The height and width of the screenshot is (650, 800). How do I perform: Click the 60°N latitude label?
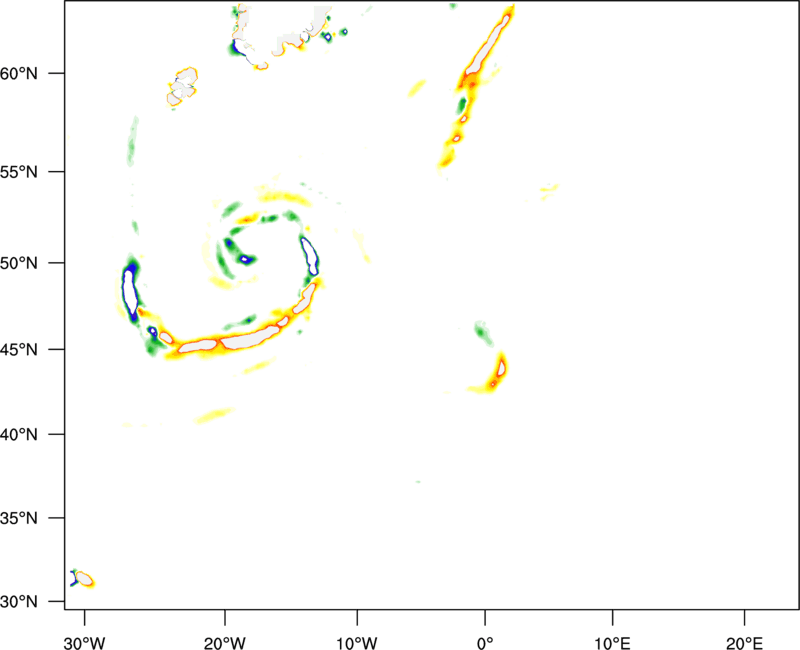pyautogui.click(x=19, y=73)
